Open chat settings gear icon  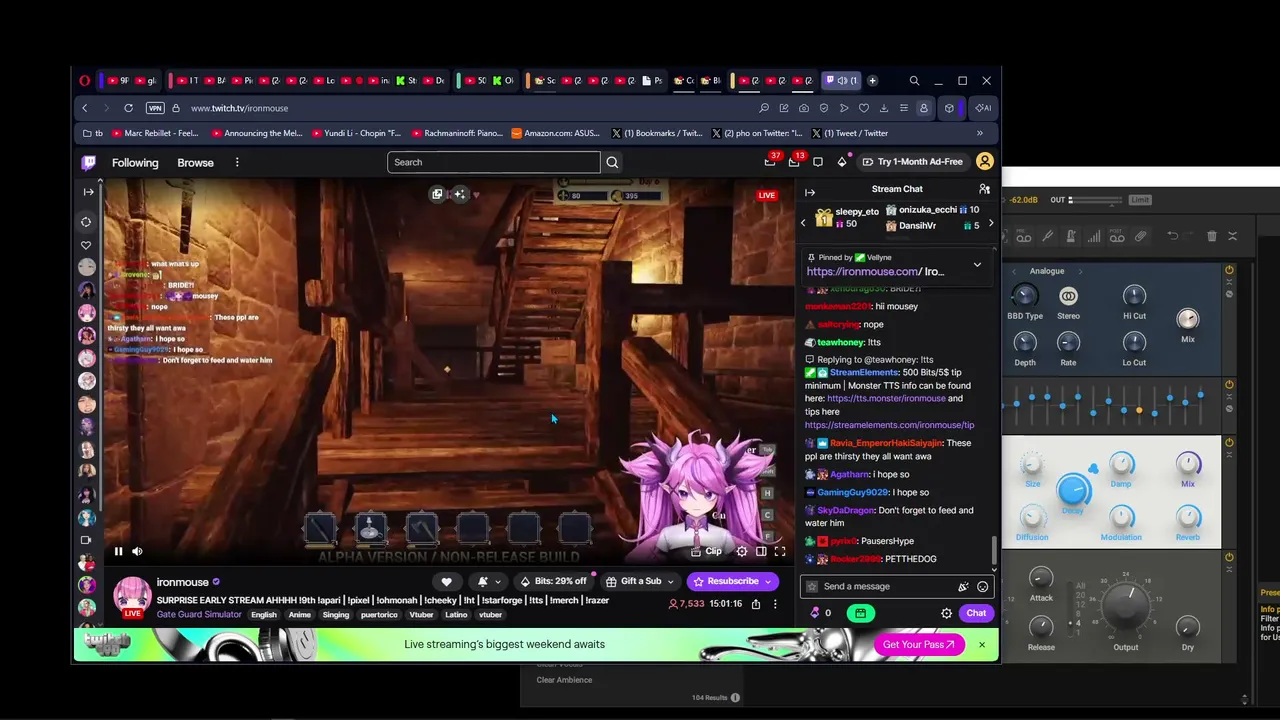(946, 613)
